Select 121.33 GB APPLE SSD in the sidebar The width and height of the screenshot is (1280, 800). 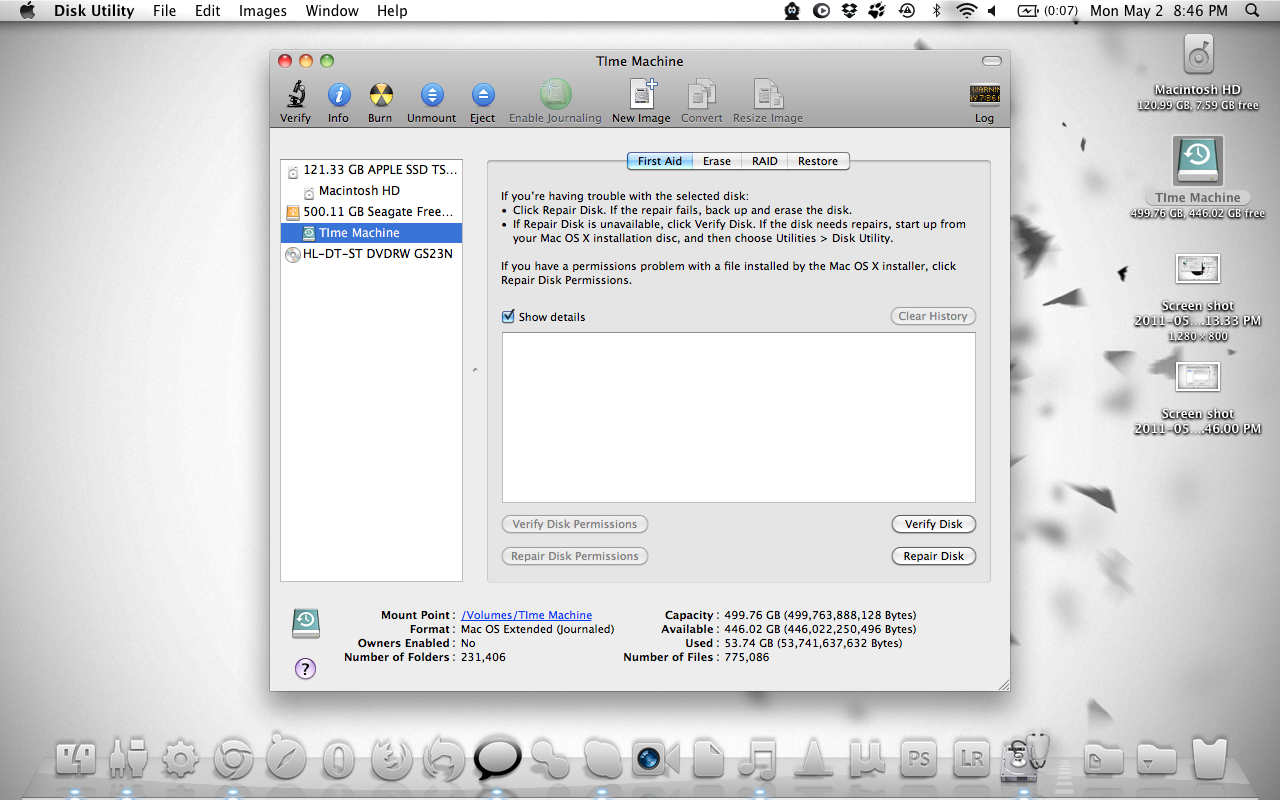[372, 170]
